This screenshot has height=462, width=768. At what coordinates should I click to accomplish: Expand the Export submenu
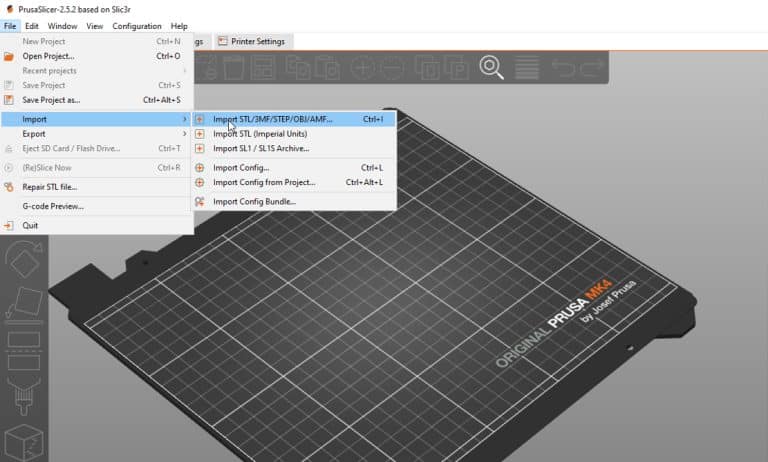pos(96,134)
